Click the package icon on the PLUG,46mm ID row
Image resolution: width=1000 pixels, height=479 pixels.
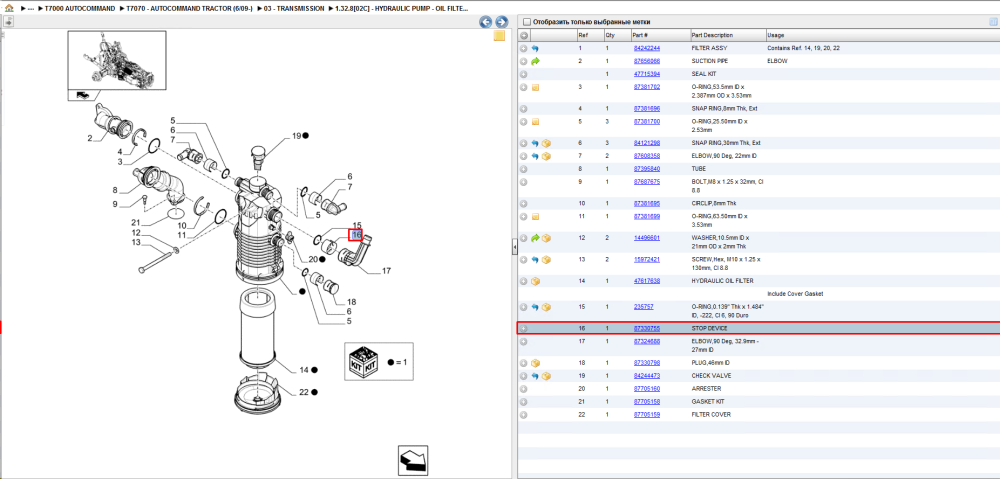point(535,363)
